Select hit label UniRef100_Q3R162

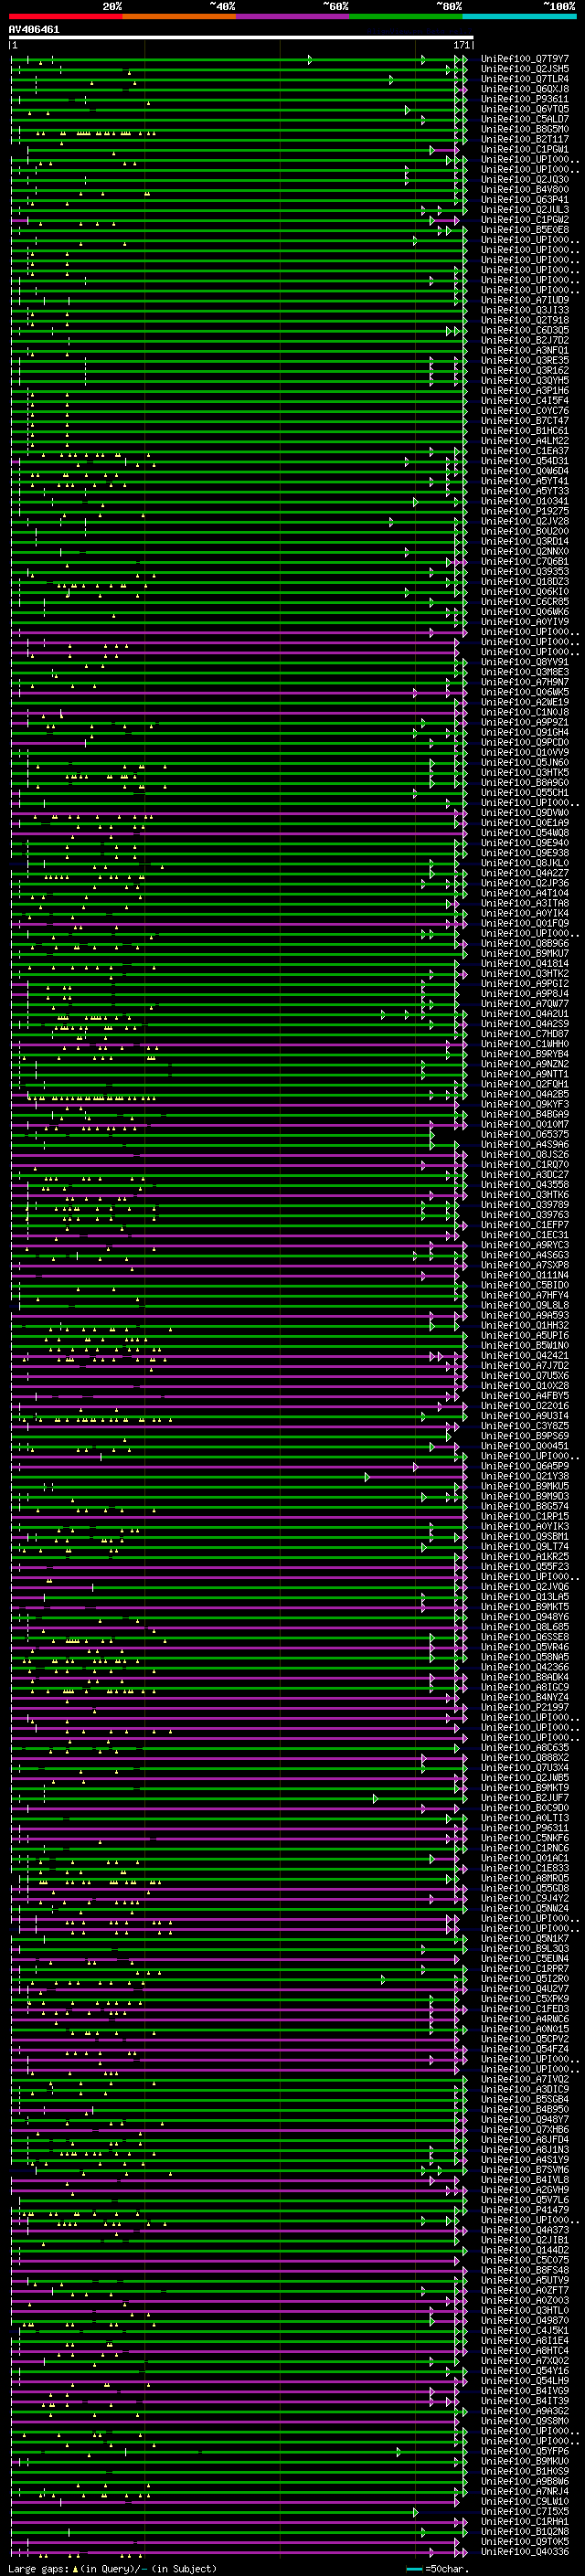(525, 371)
